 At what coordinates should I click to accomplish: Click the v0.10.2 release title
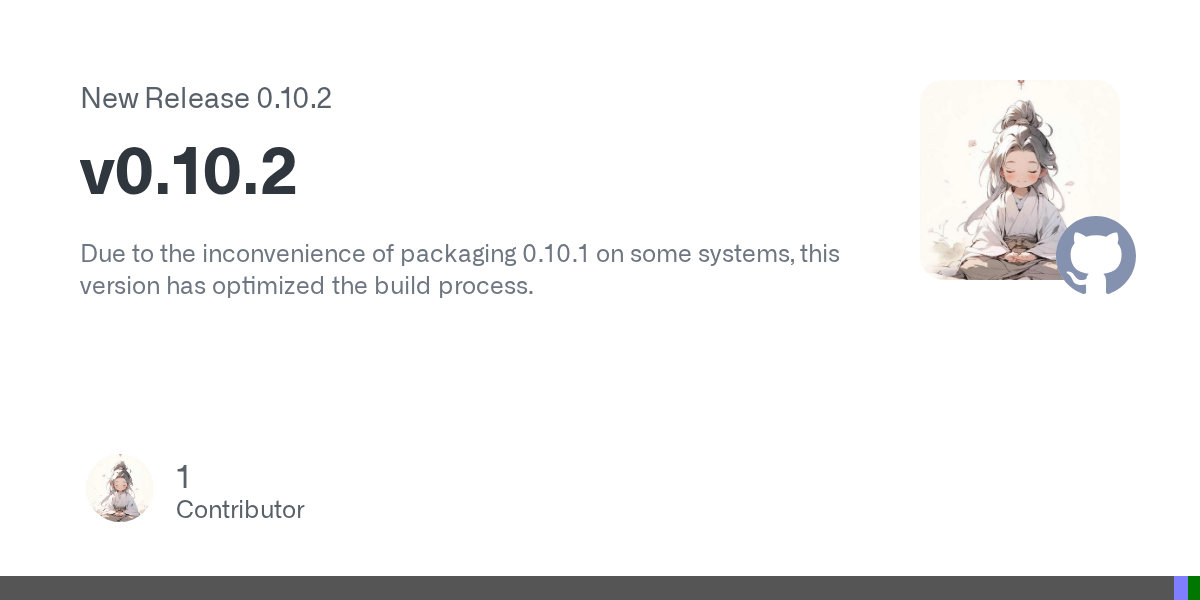(188, 172)
